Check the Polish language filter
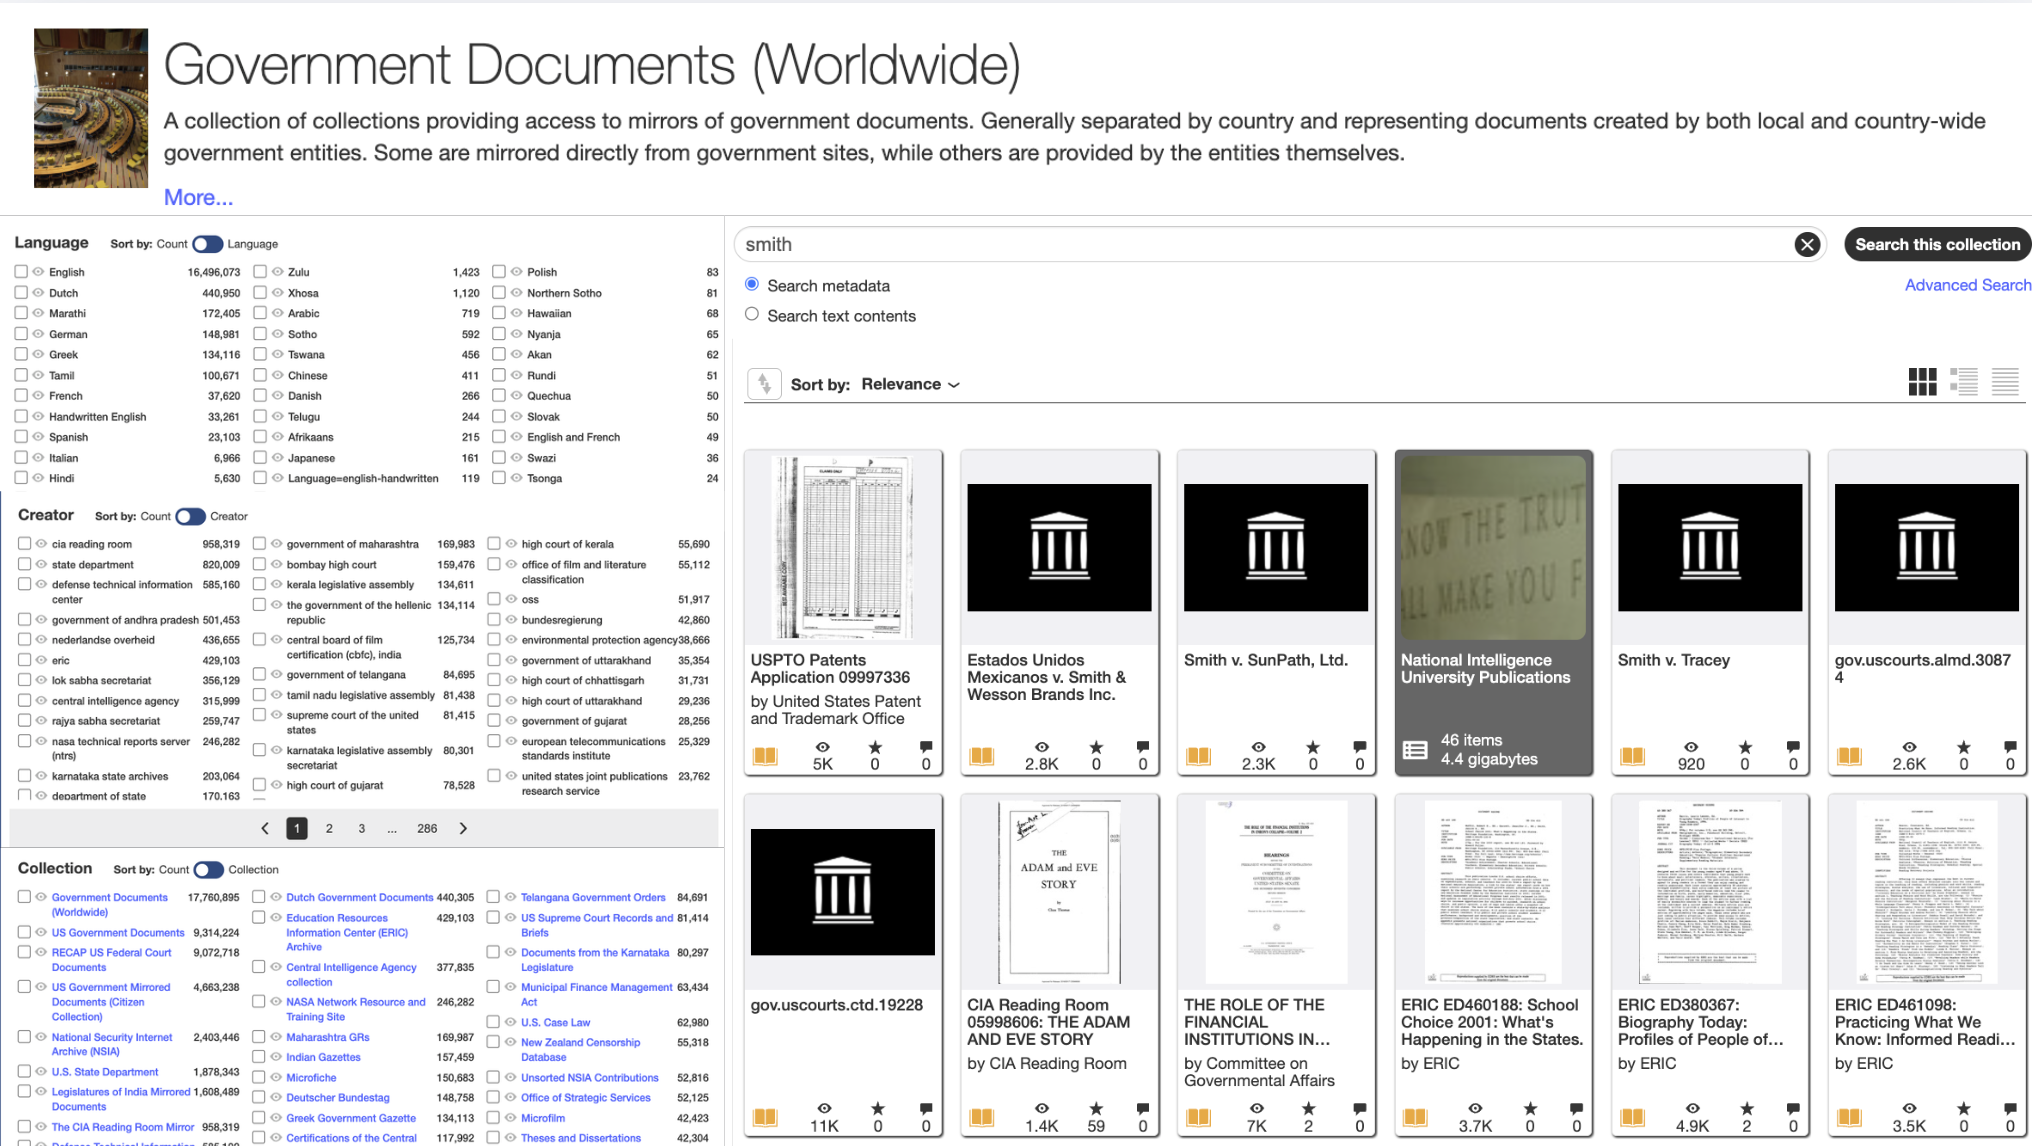Screen dimensions: 2032x1146 [499, 271]
